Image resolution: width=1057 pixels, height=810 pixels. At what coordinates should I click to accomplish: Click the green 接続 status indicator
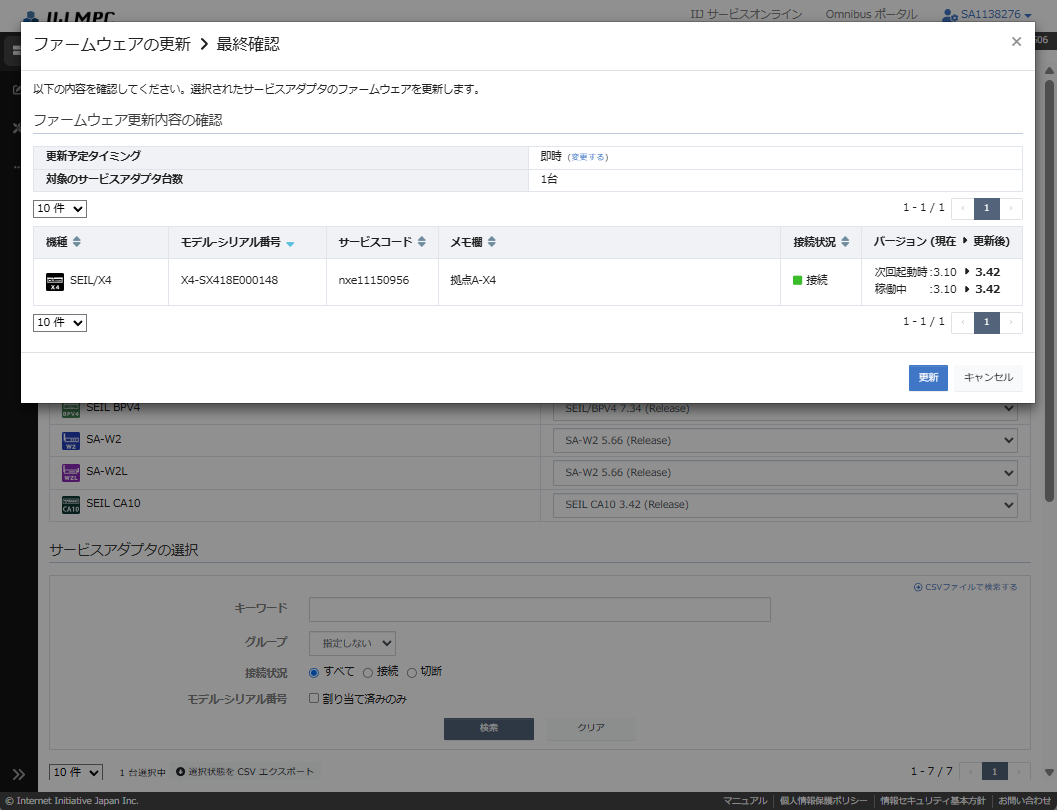tap(797, 280)
